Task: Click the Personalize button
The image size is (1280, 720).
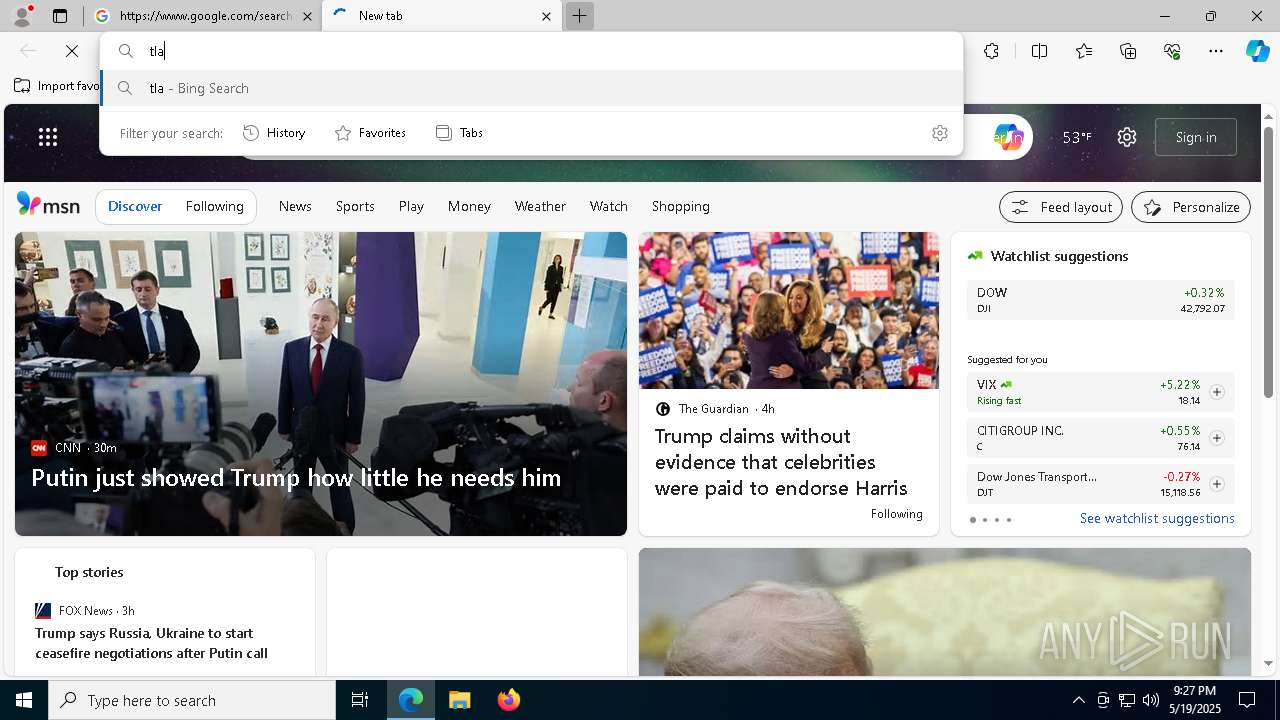Action: (1191, 207)
